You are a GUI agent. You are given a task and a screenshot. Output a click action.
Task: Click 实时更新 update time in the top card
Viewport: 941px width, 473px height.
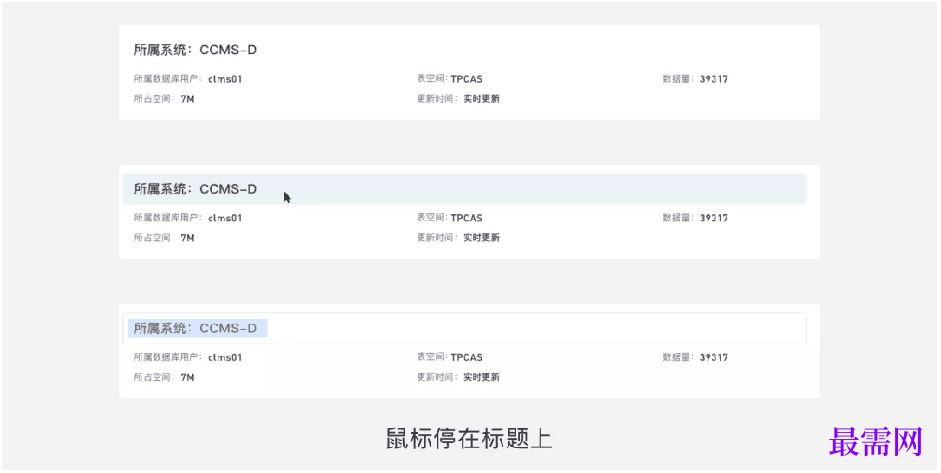click(481, 99)
